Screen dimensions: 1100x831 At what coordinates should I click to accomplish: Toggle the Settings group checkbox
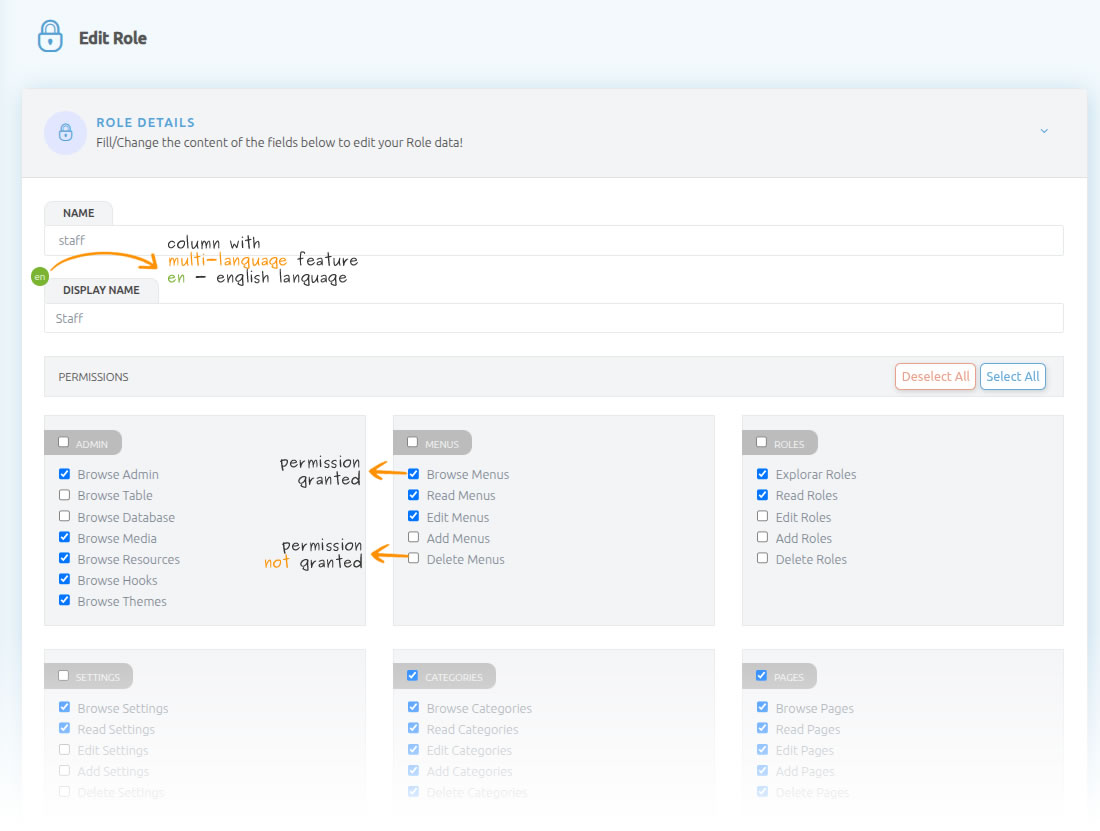click(64, 676)
